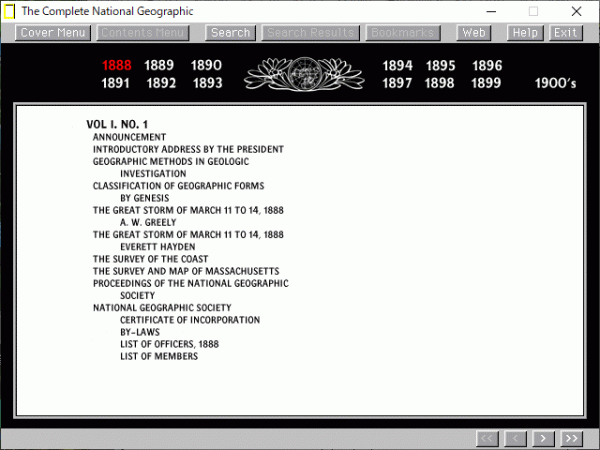Click the grayed Contents Menu button
The image size is (600, 450).
click(143, 33)
